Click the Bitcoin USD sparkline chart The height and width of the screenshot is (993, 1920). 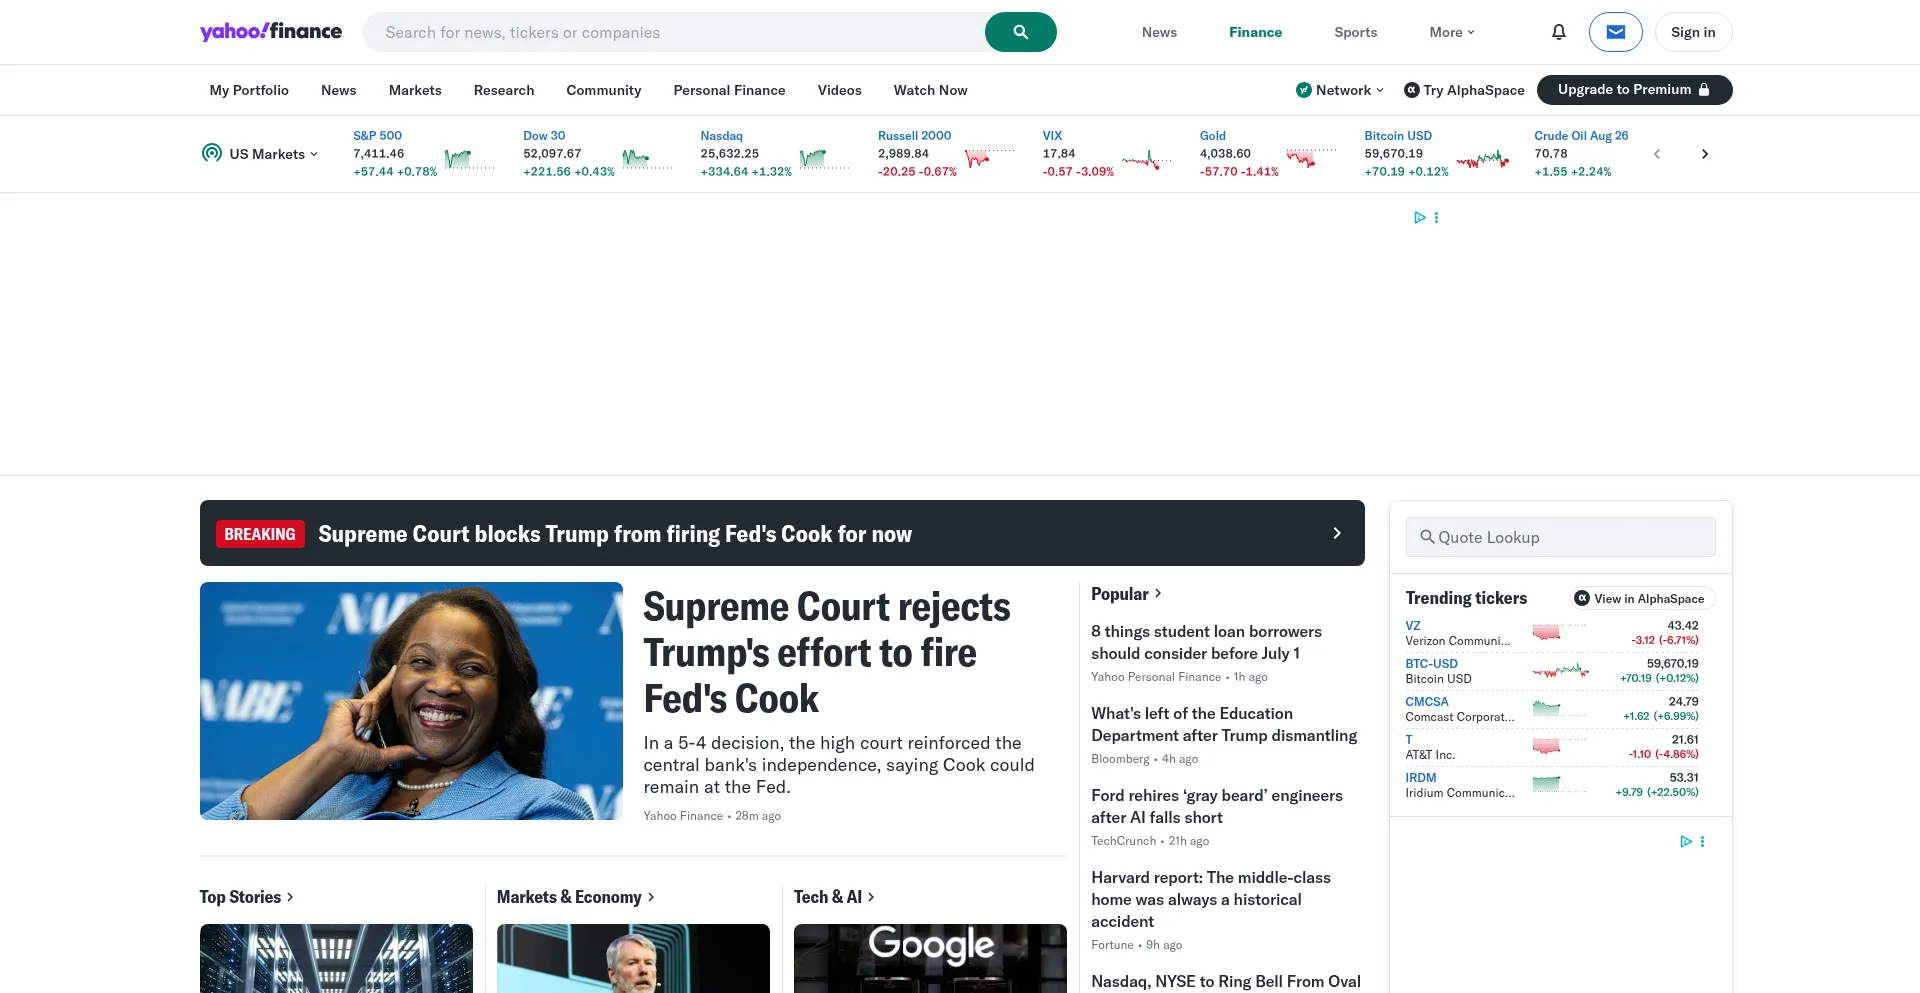click(x=1482, y=159)
